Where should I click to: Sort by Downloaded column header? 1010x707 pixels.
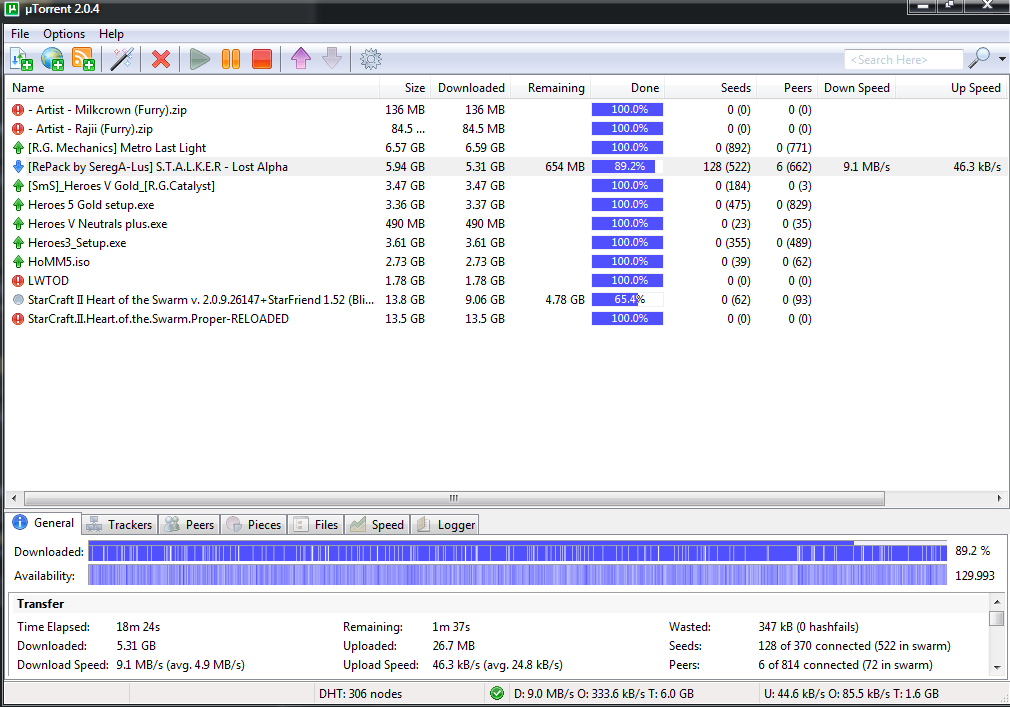(471, 88)
